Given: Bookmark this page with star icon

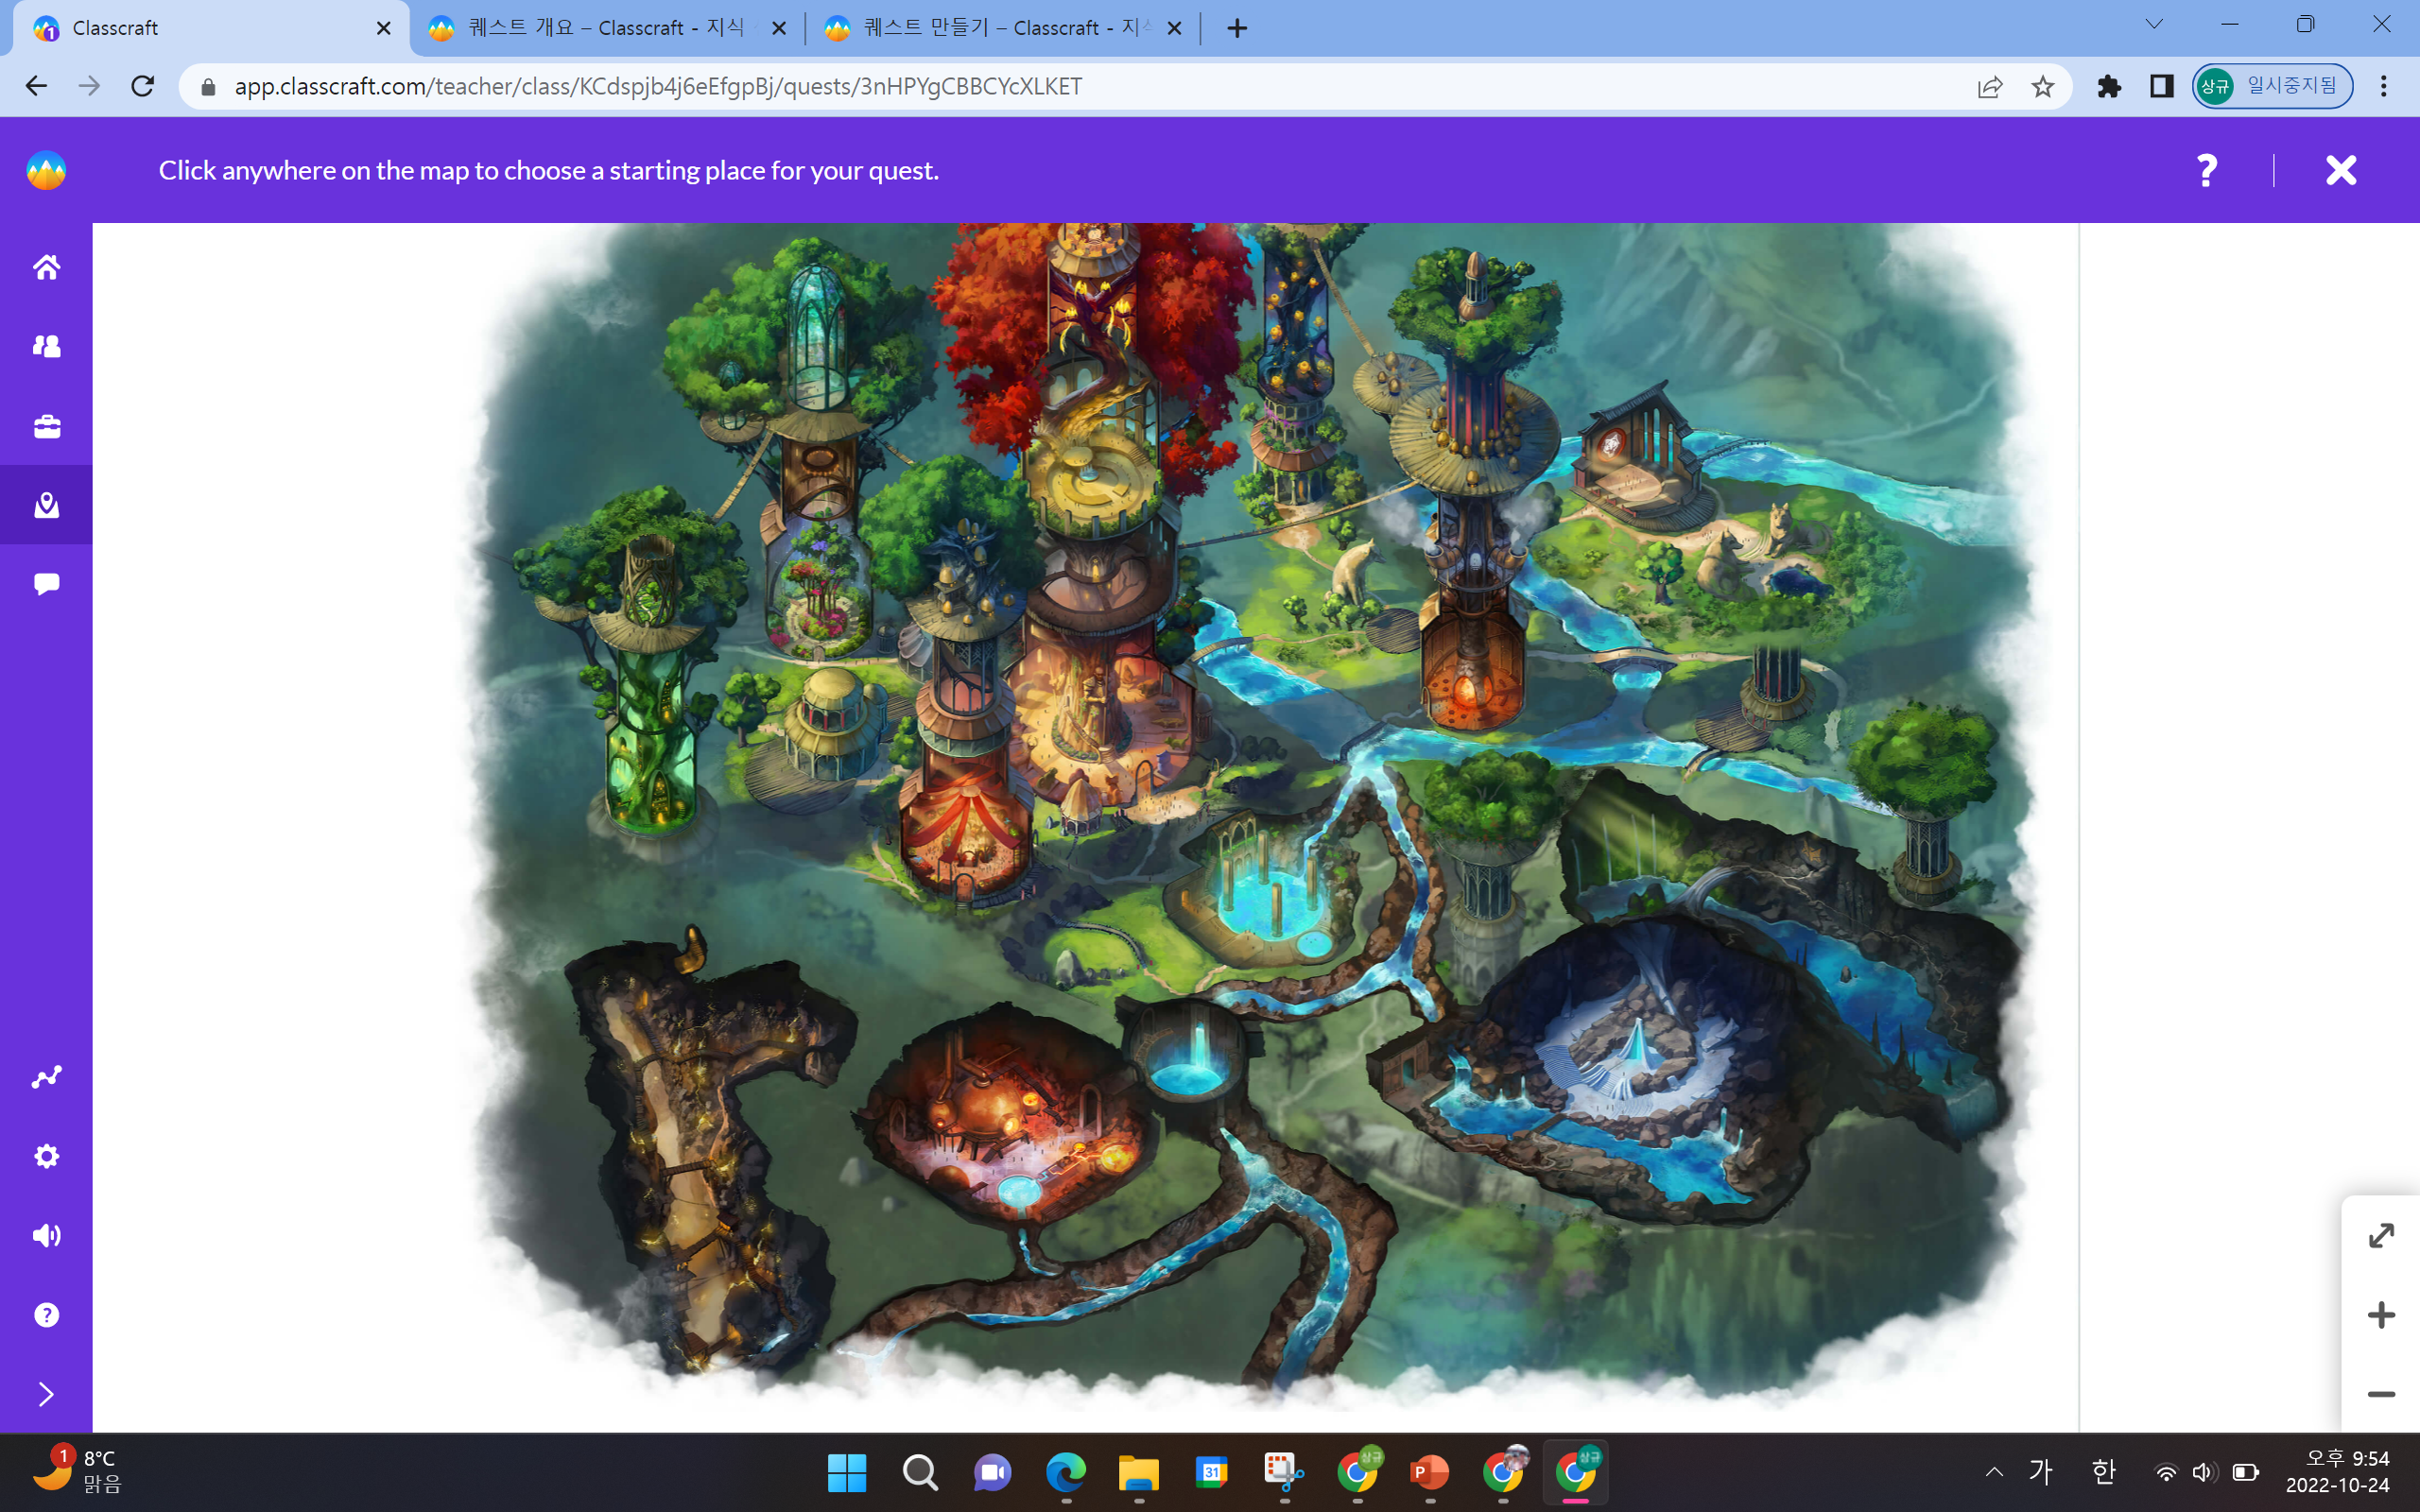Looking at the screenshot, I should click(2043, 87).
